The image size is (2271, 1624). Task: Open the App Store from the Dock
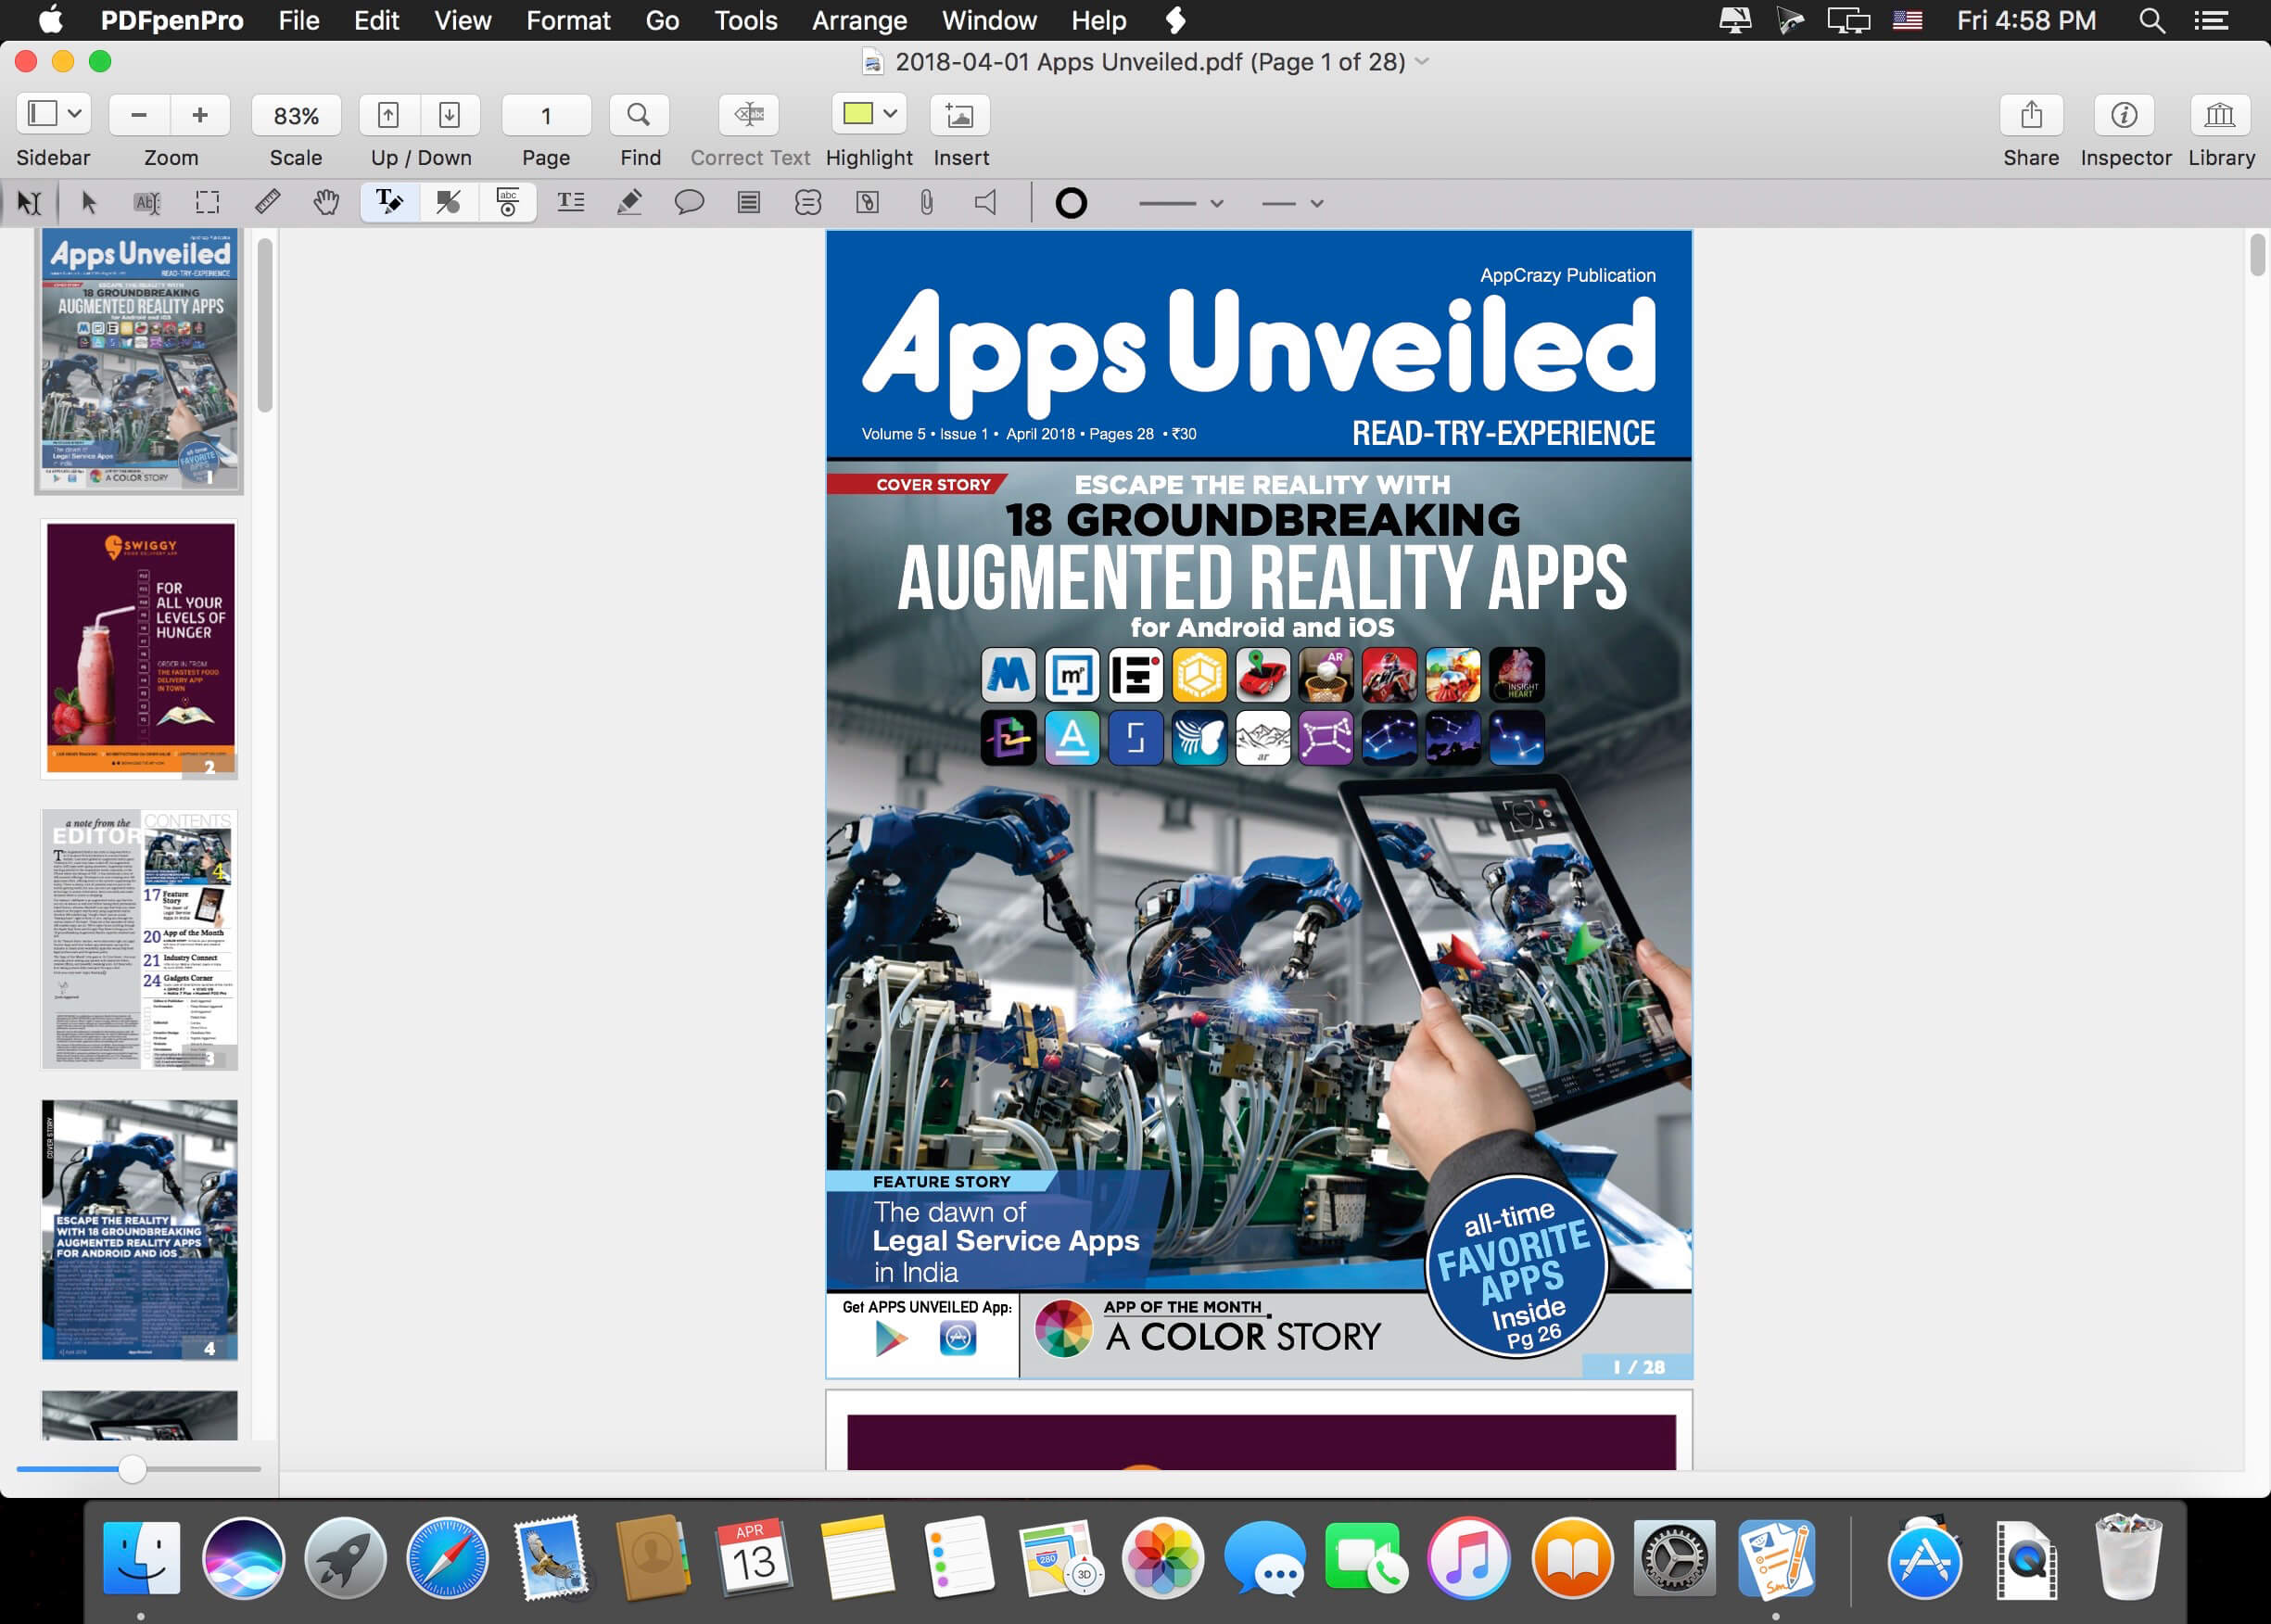1924,1558
